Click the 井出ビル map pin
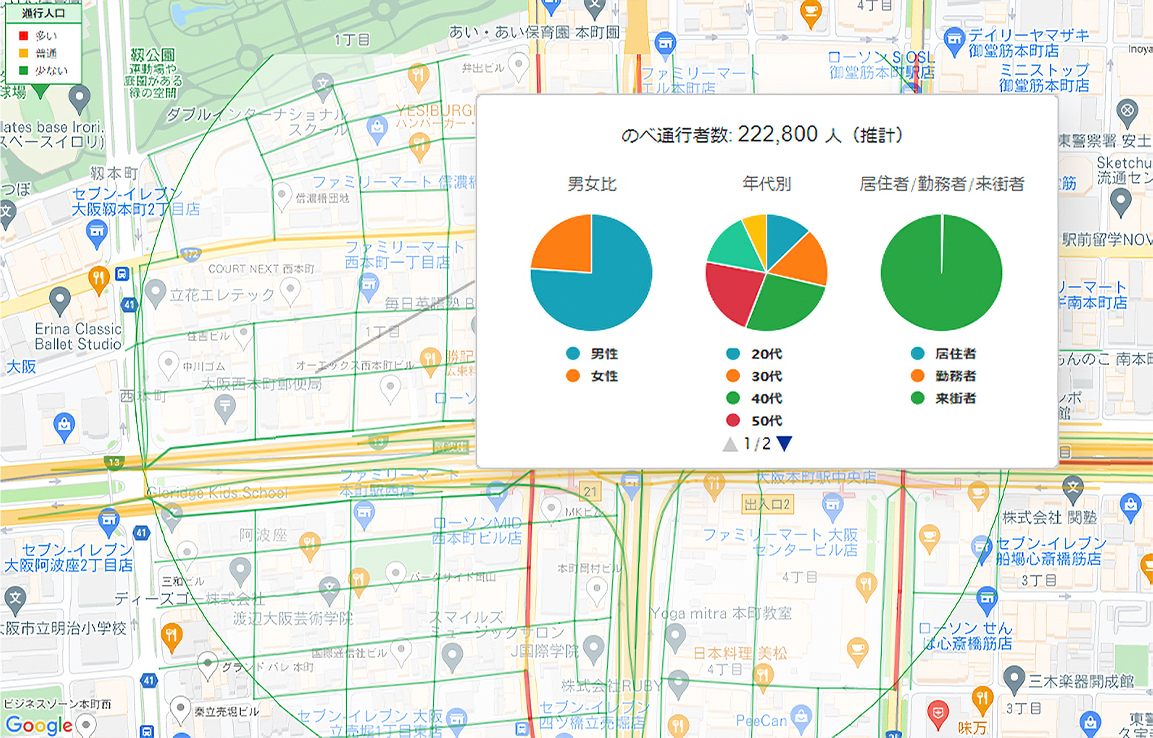The image size is (1153, 738). click(x=519, y=68)
